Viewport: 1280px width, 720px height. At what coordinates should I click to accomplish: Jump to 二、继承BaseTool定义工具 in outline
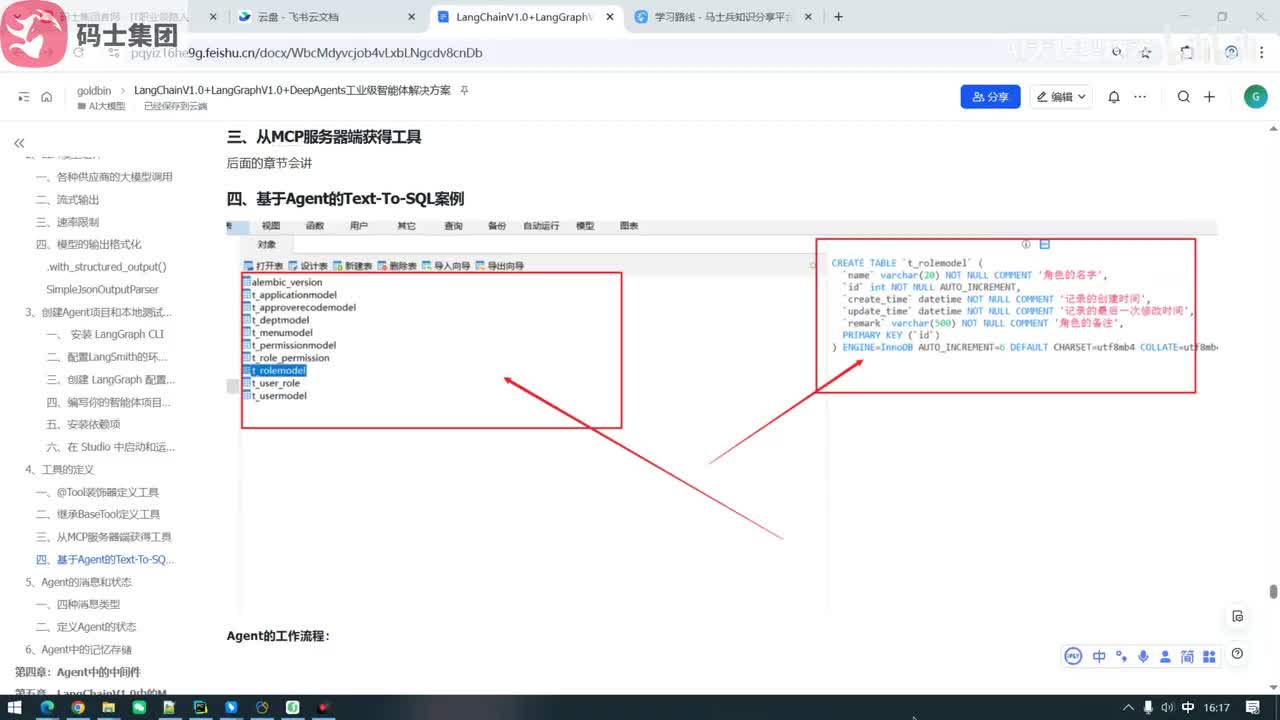coord(98,514)
